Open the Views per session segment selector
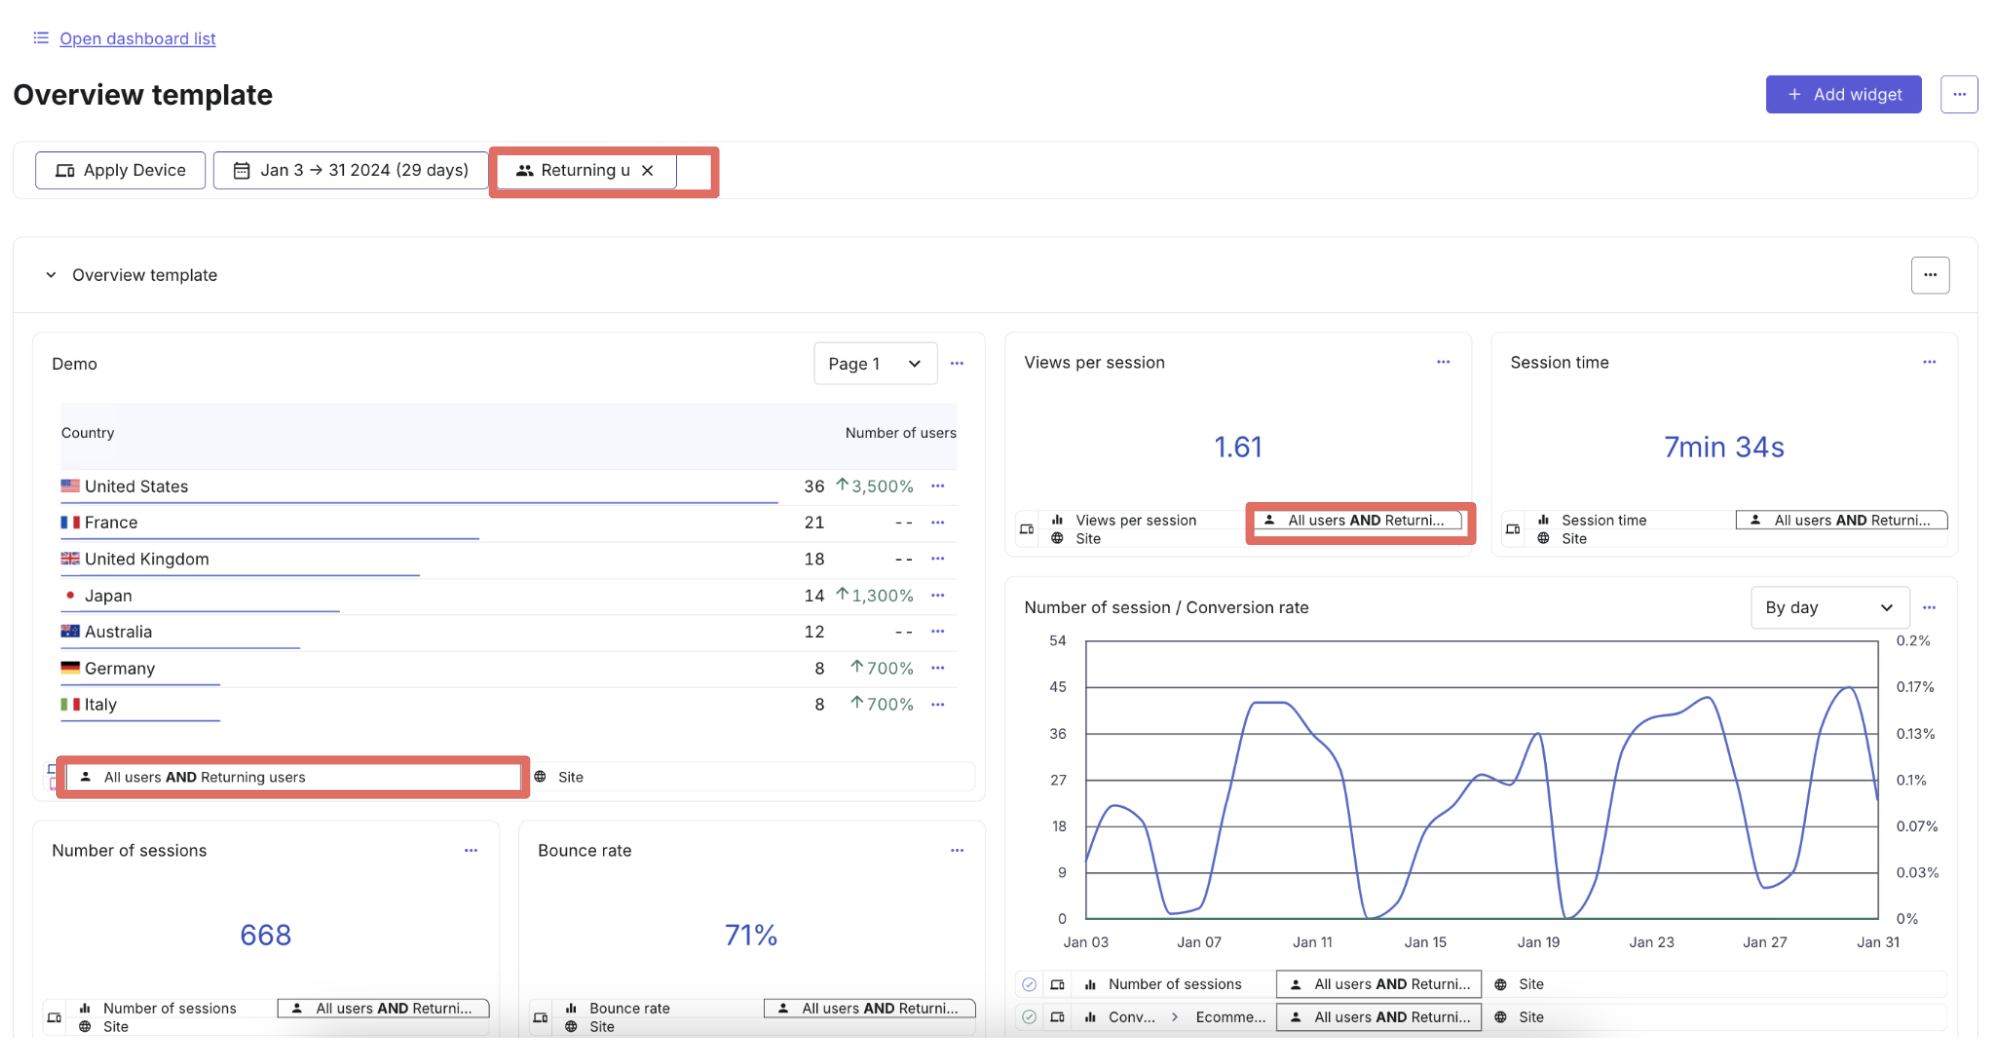The width and height of the screenshot is (2012, 1052). tap(1358, 520)
